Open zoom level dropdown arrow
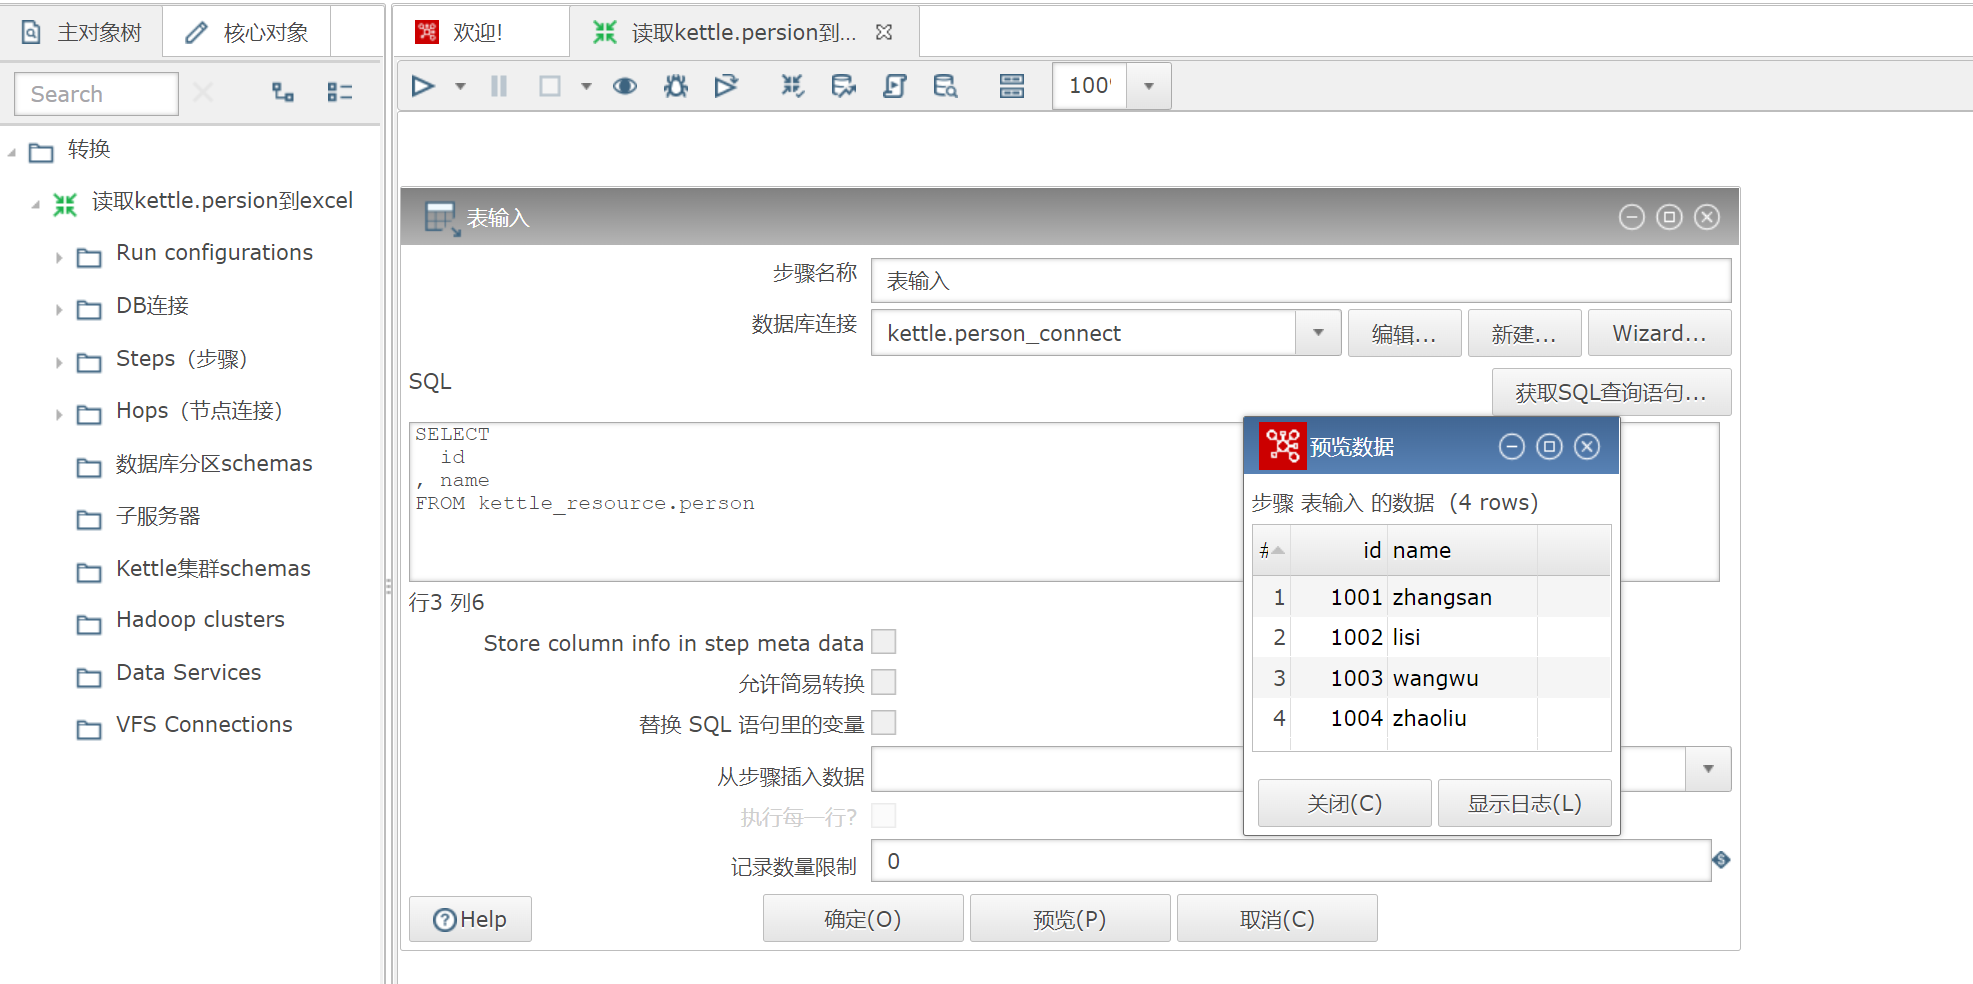 click(1149, 86)
